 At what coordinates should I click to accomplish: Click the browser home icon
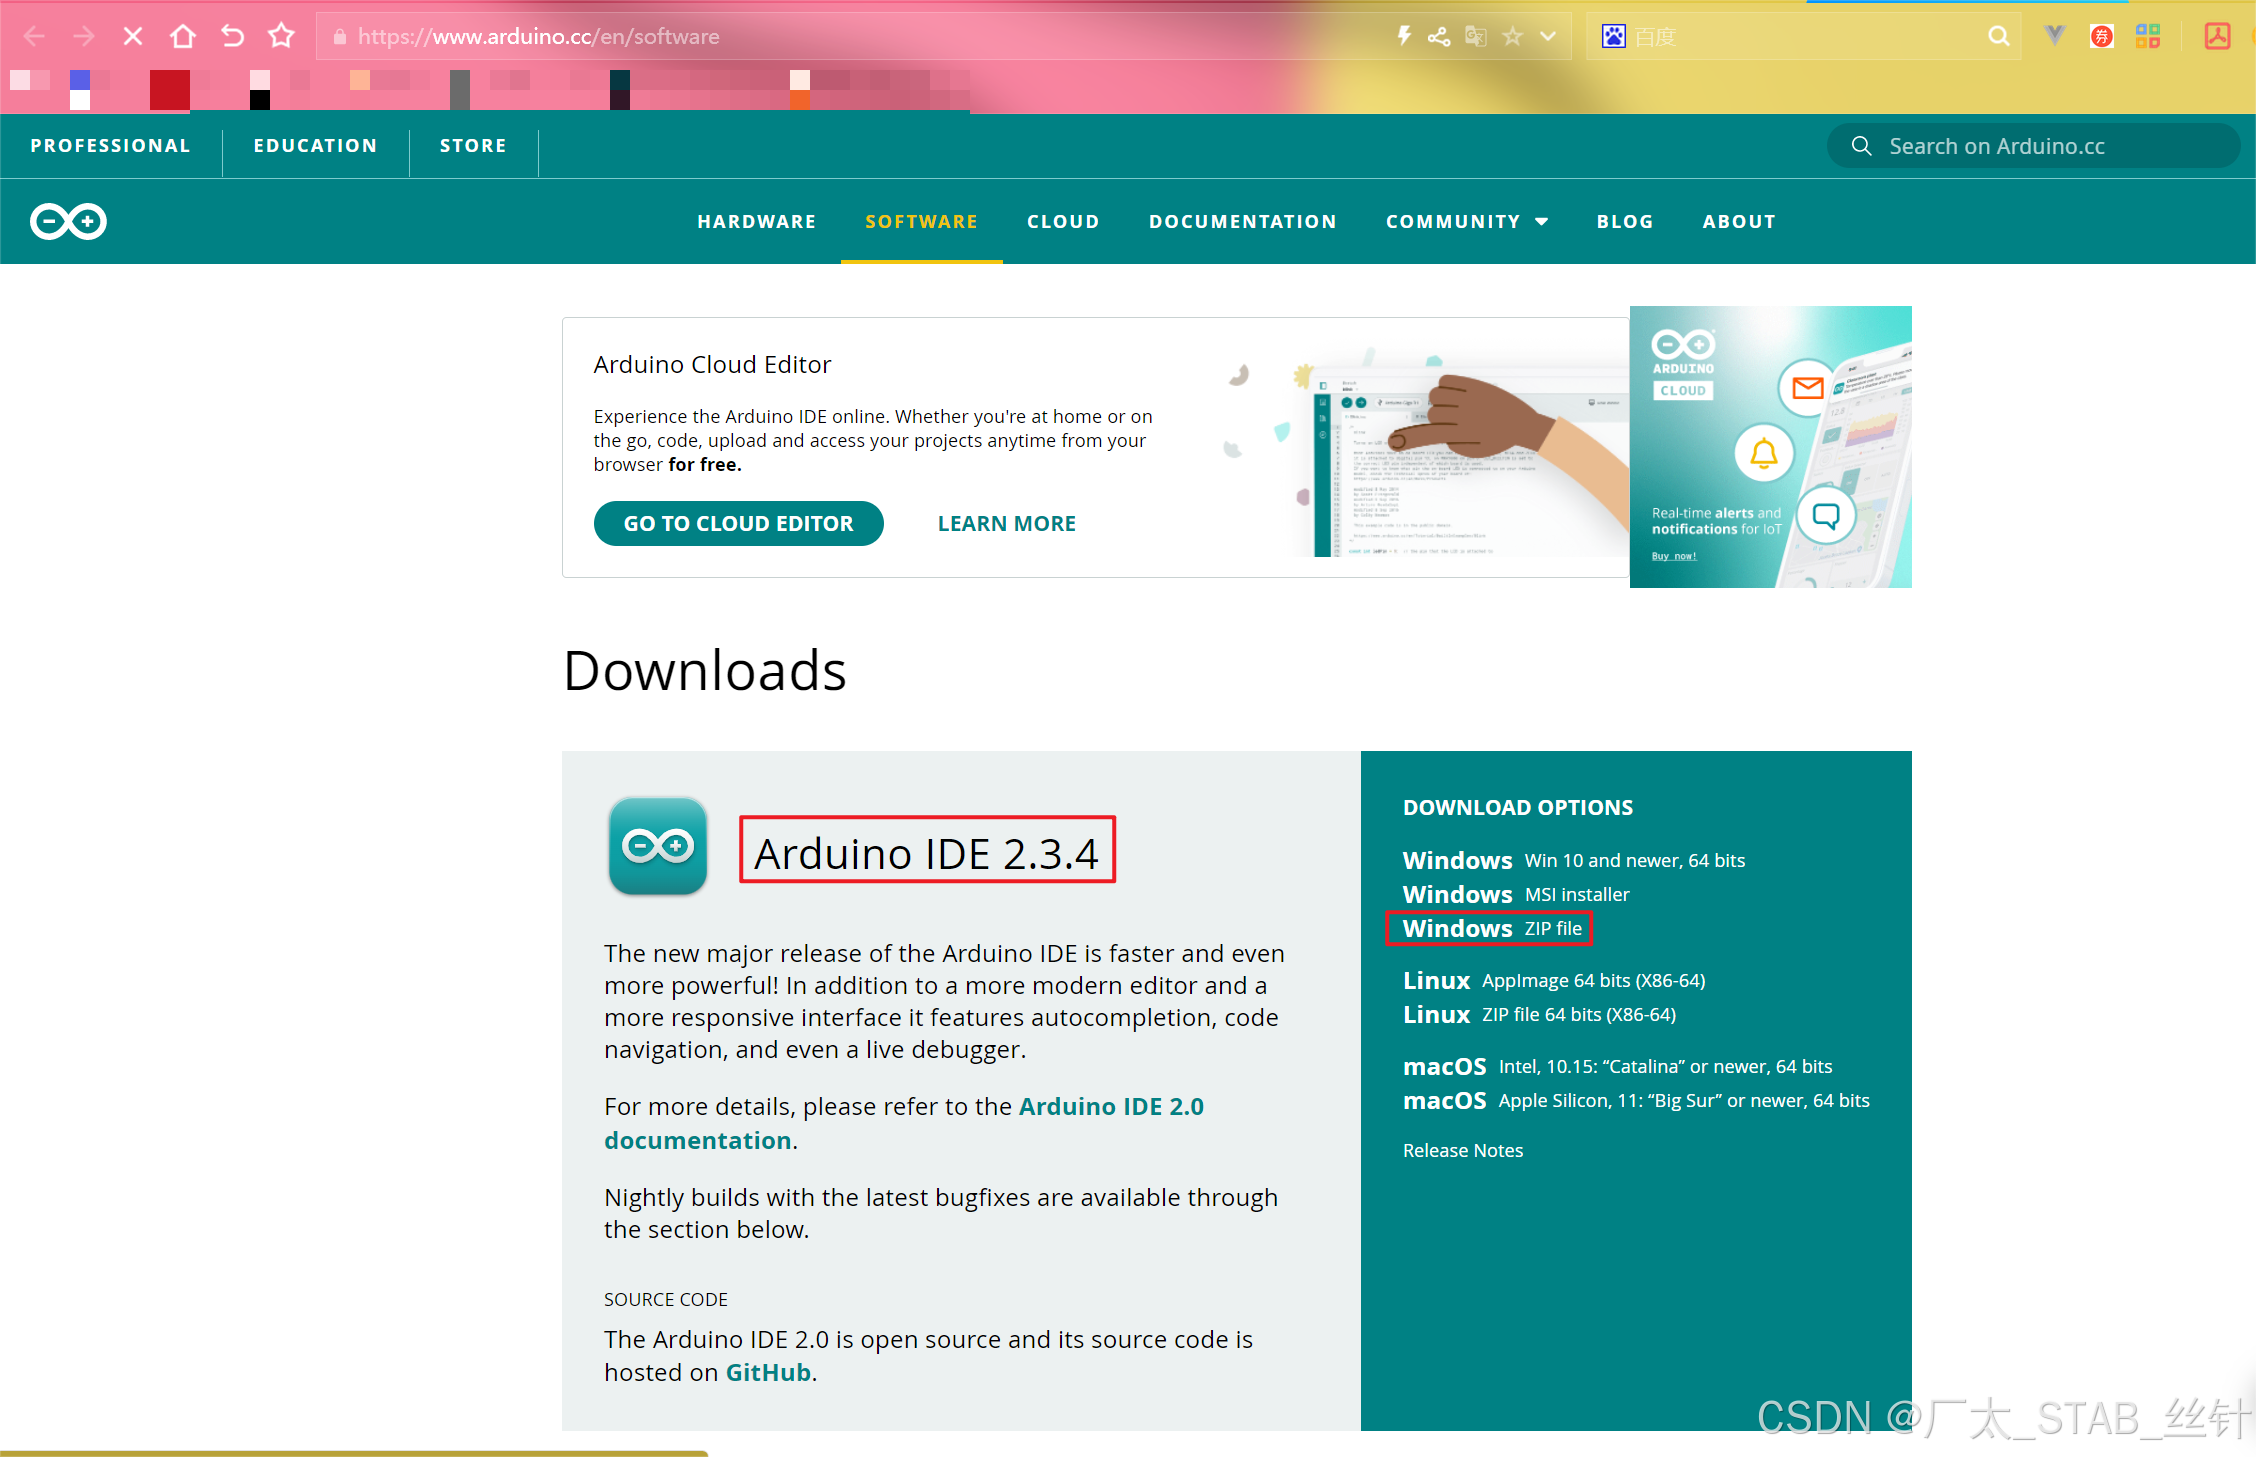tap(183, 35)
